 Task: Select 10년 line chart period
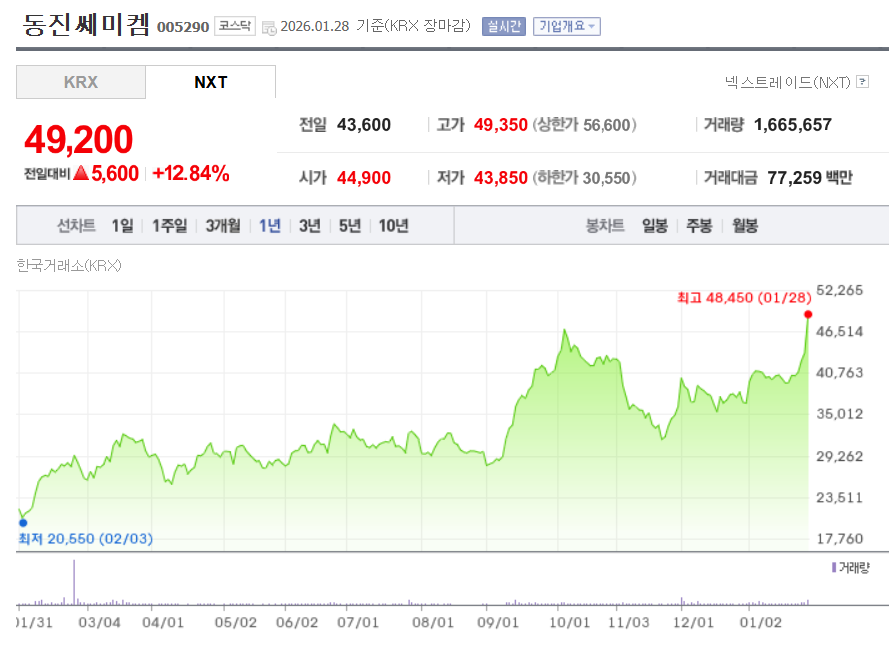(x=393, y=226)
